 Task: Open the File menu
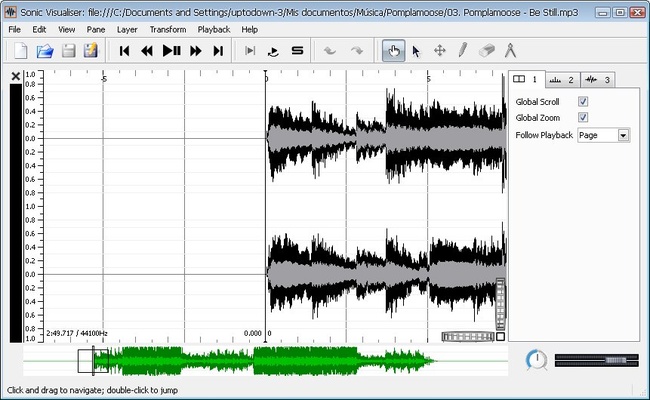pos(15,29)
